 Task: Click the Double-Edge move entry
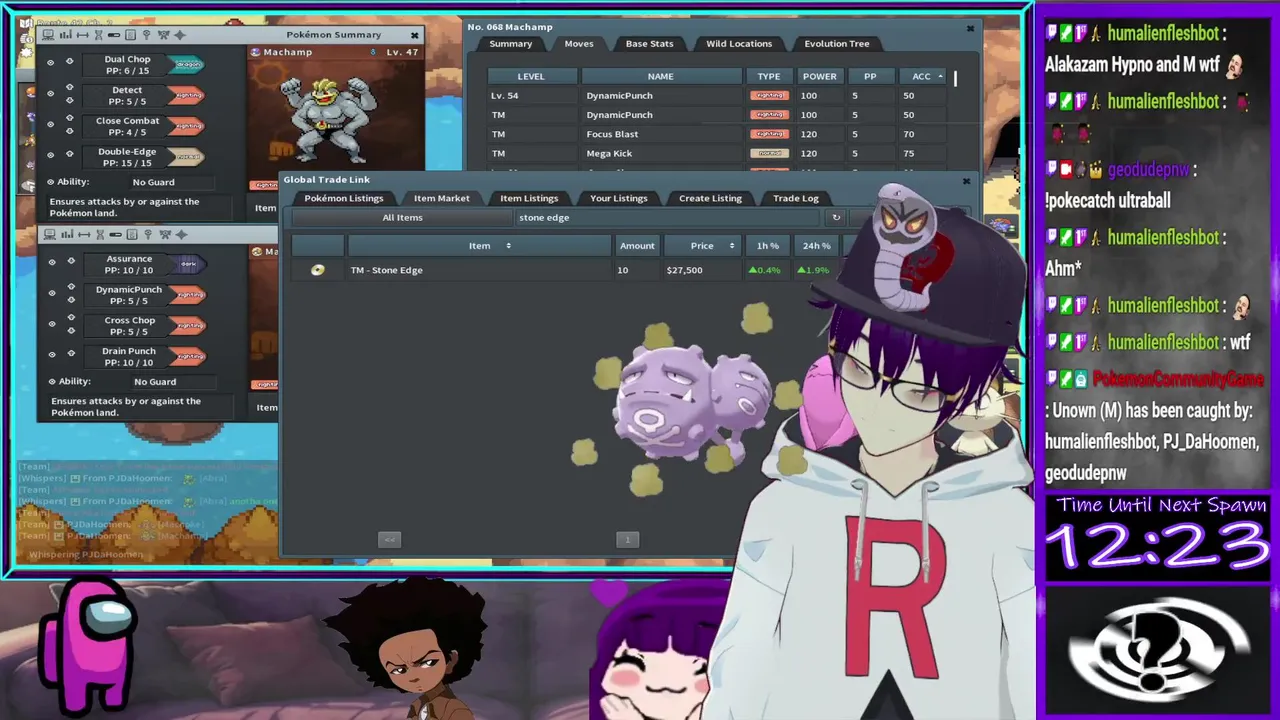[127, 157]
